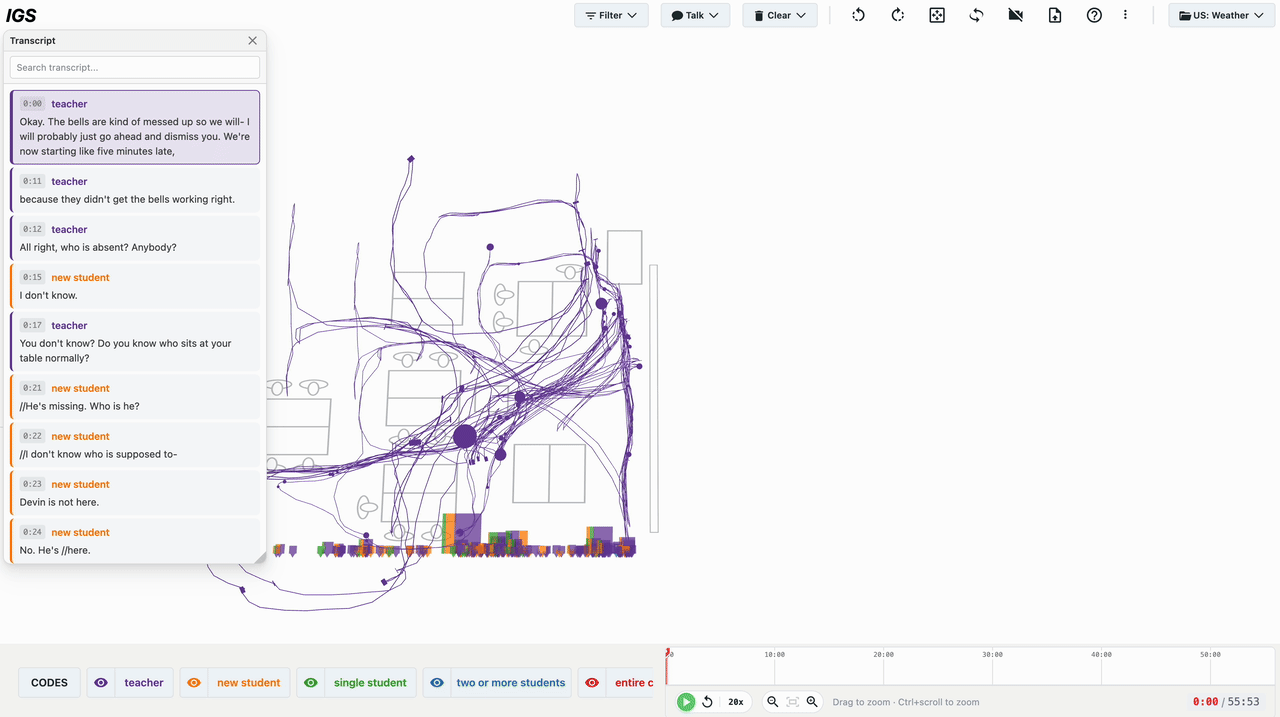Click the sync/refresh arrows icon near the video icon

(976, 15)
